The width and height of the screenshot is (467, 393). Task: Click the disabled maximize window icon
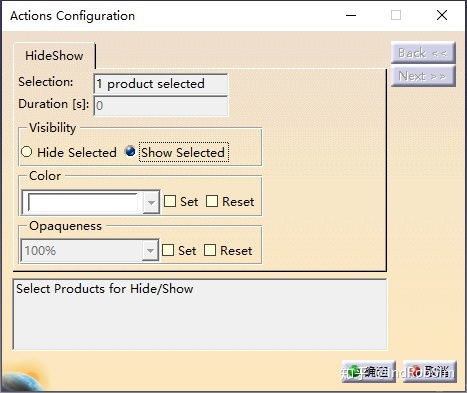pyautogui.click(x=396, y=15)
